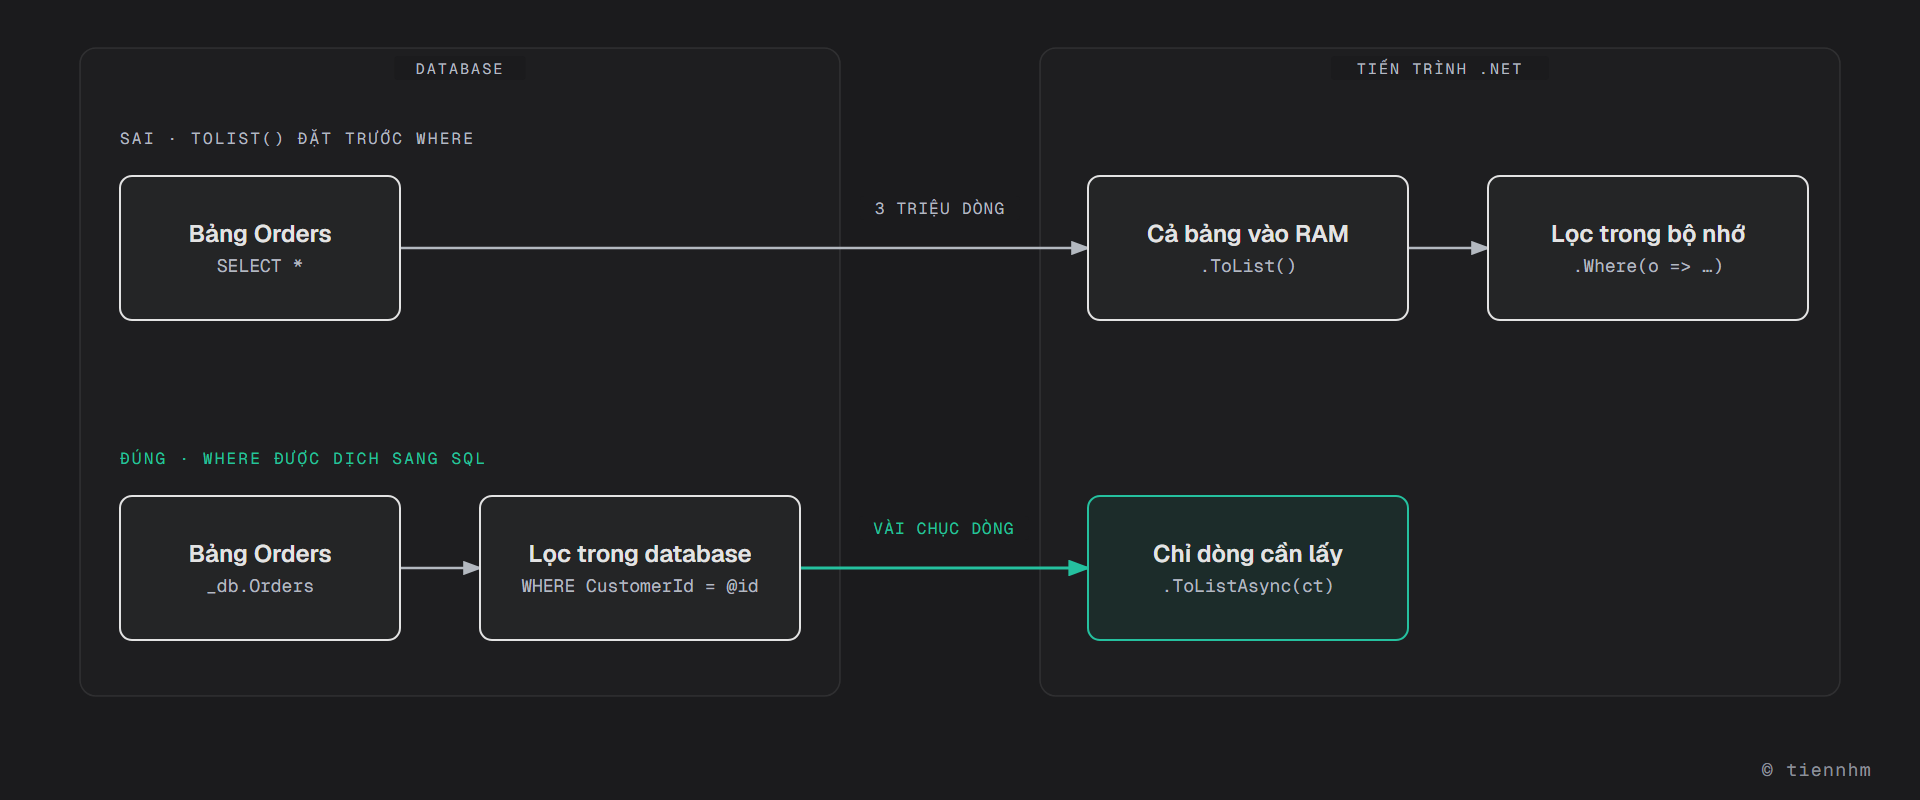
Task: Click the 'DATABASE' group title
Action: click(x=460, y=69)
